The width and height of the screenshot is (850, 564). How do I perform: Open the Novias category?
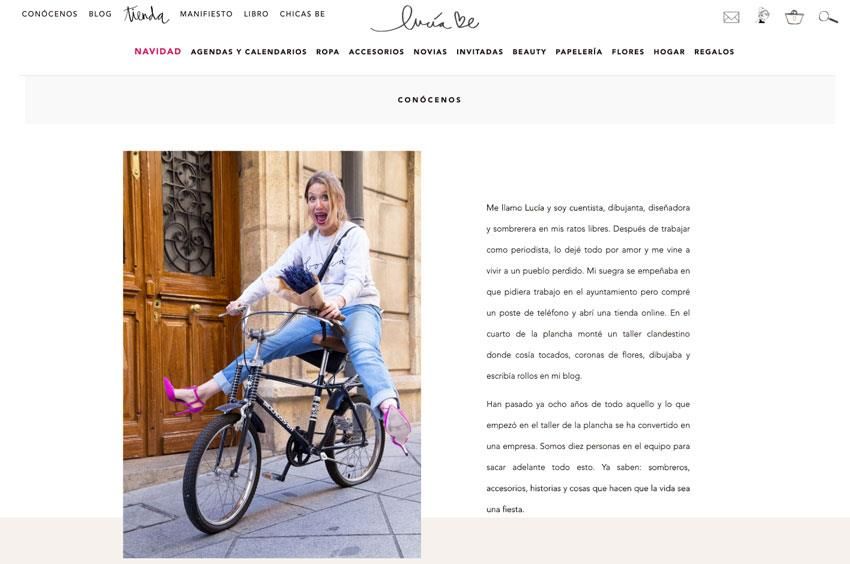coord(430,52)
